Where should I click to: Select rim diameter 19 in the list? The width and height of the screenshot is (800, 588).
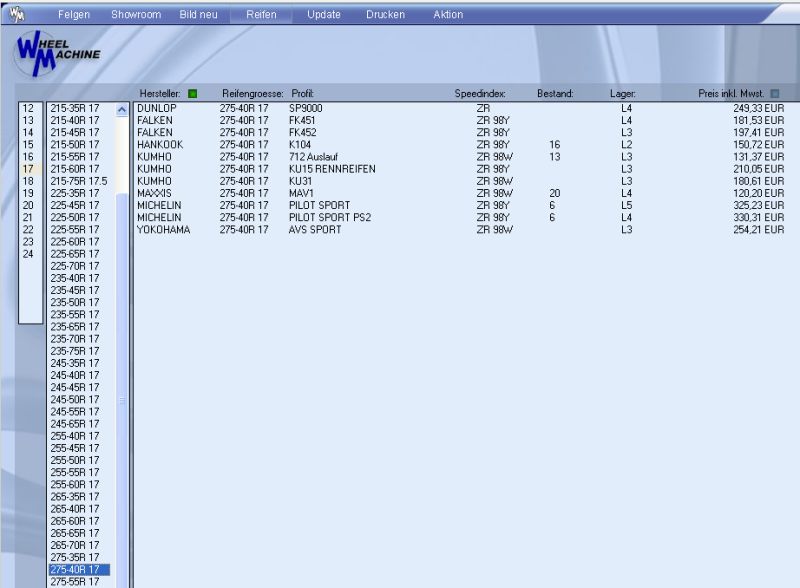coord(30,193)
